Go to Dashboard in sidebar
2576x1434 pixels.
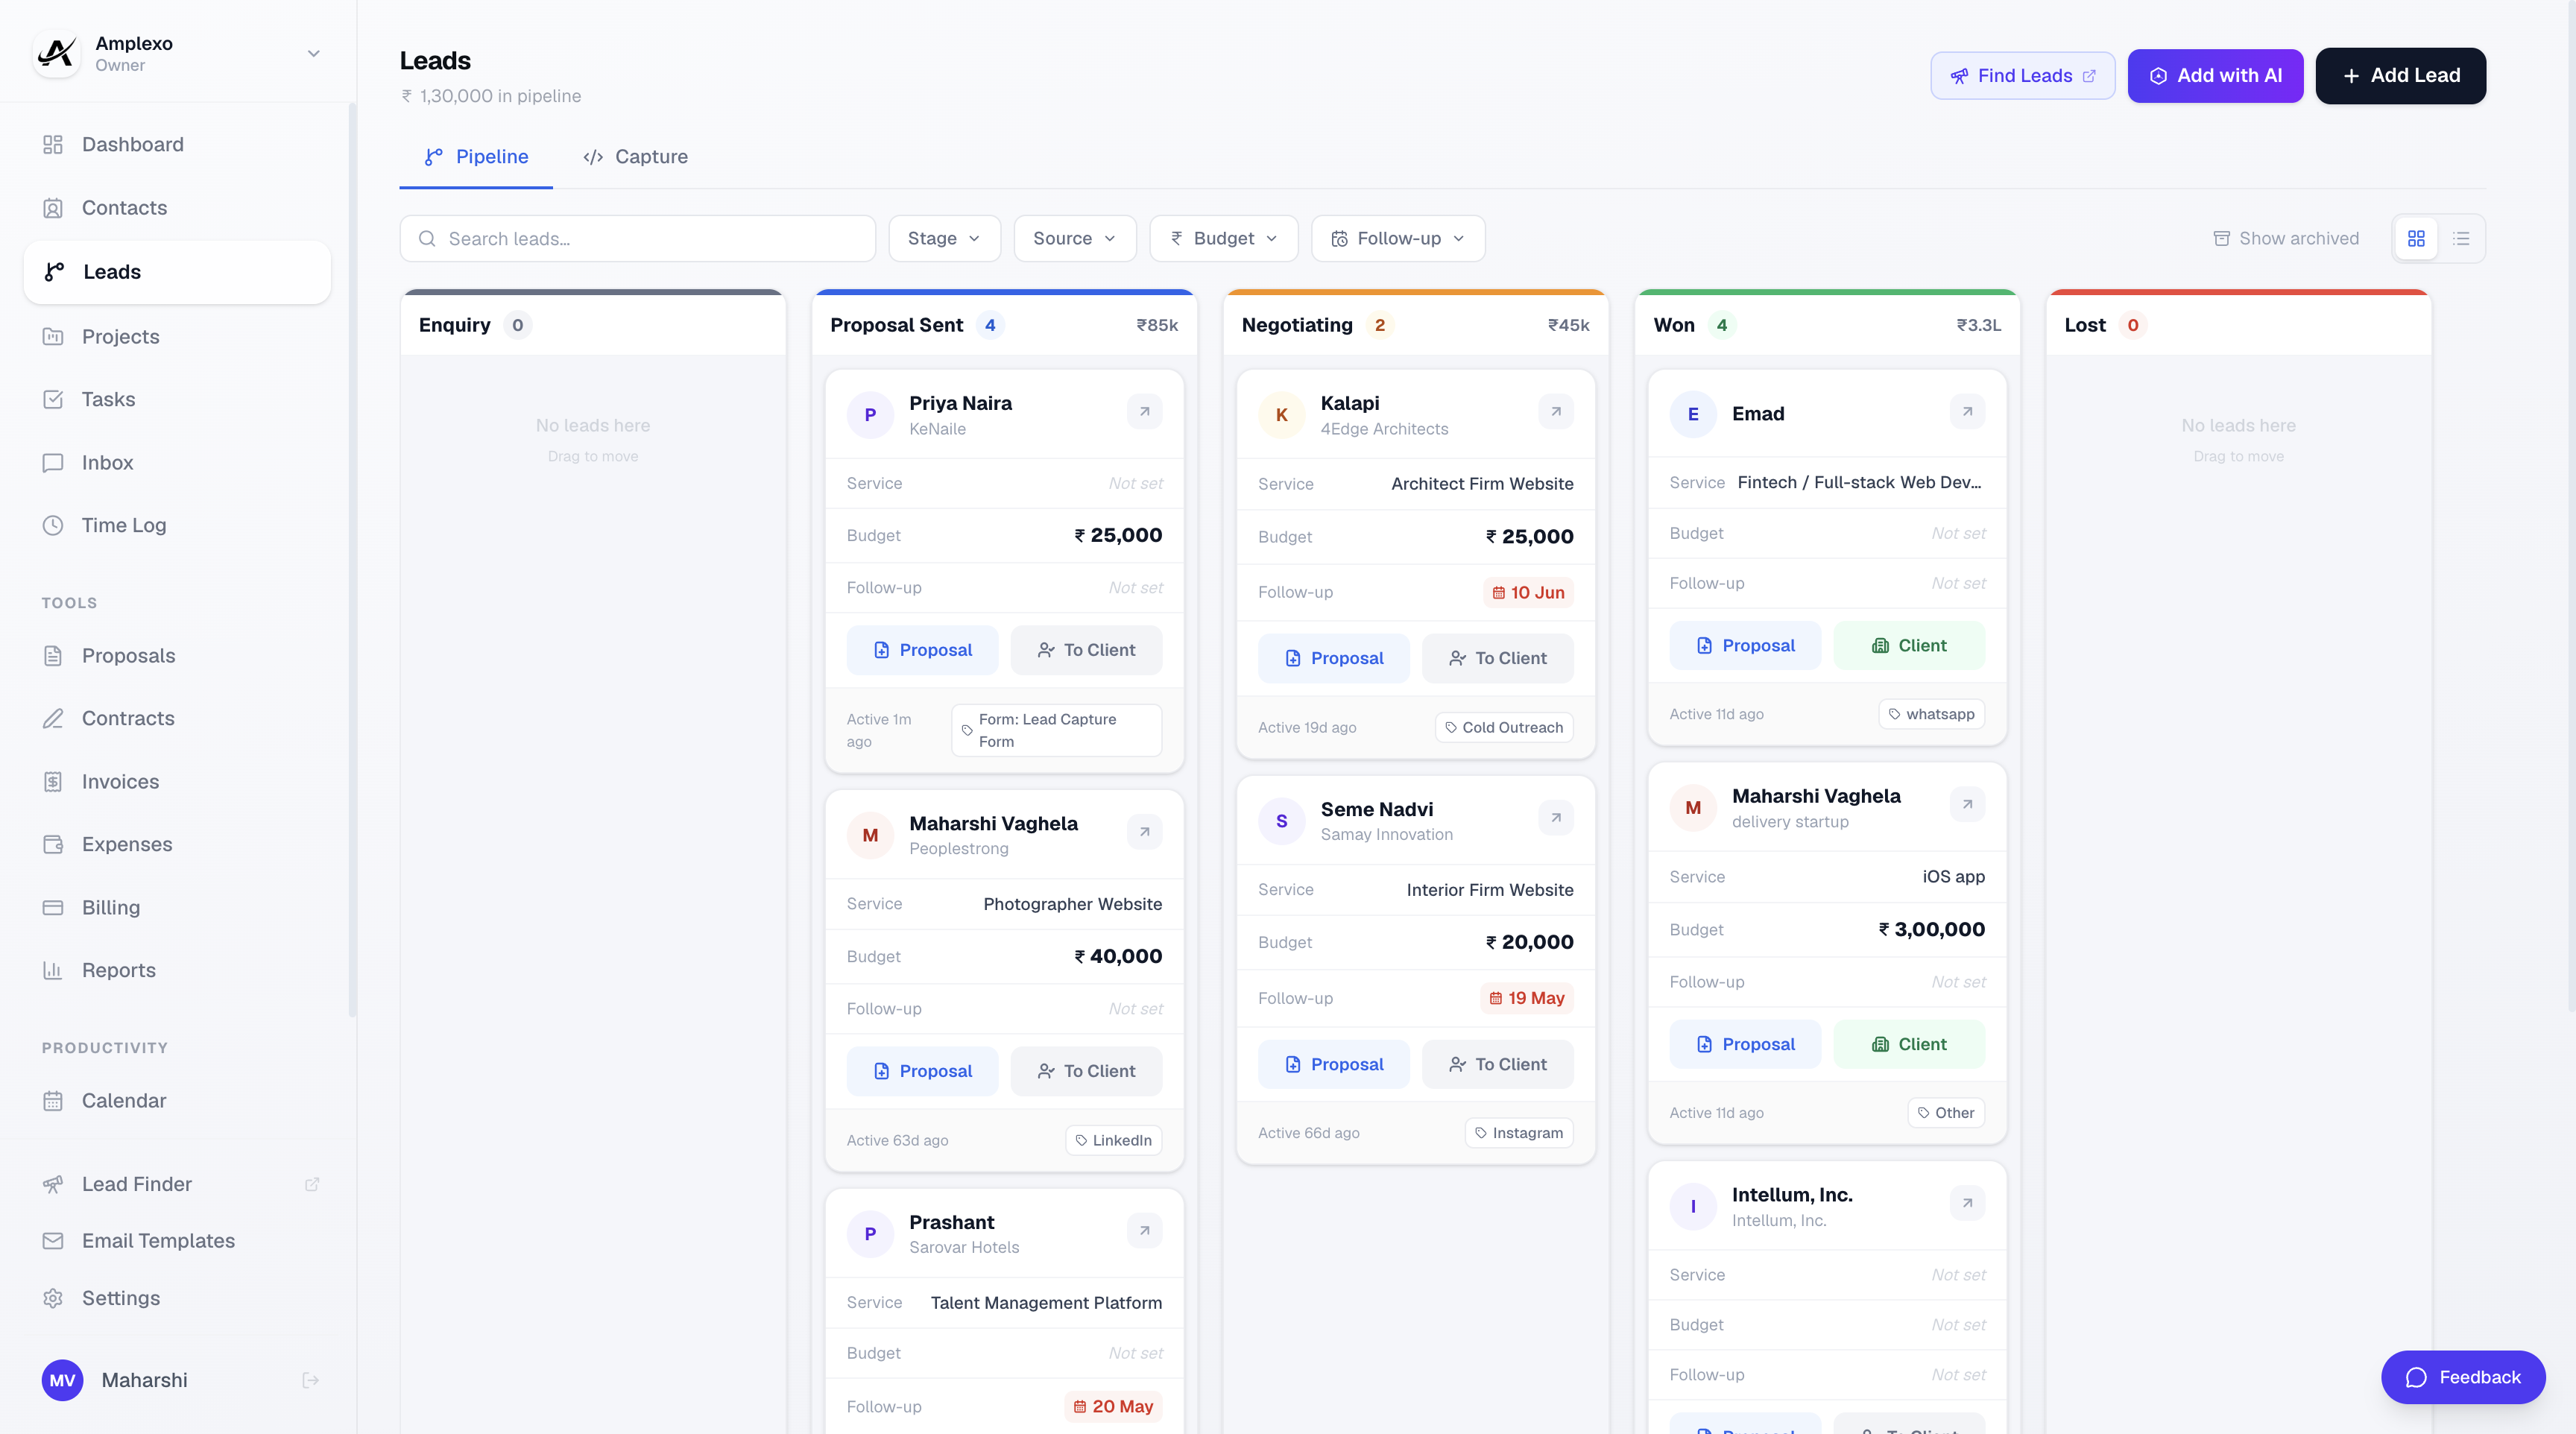tap(177, 144)
